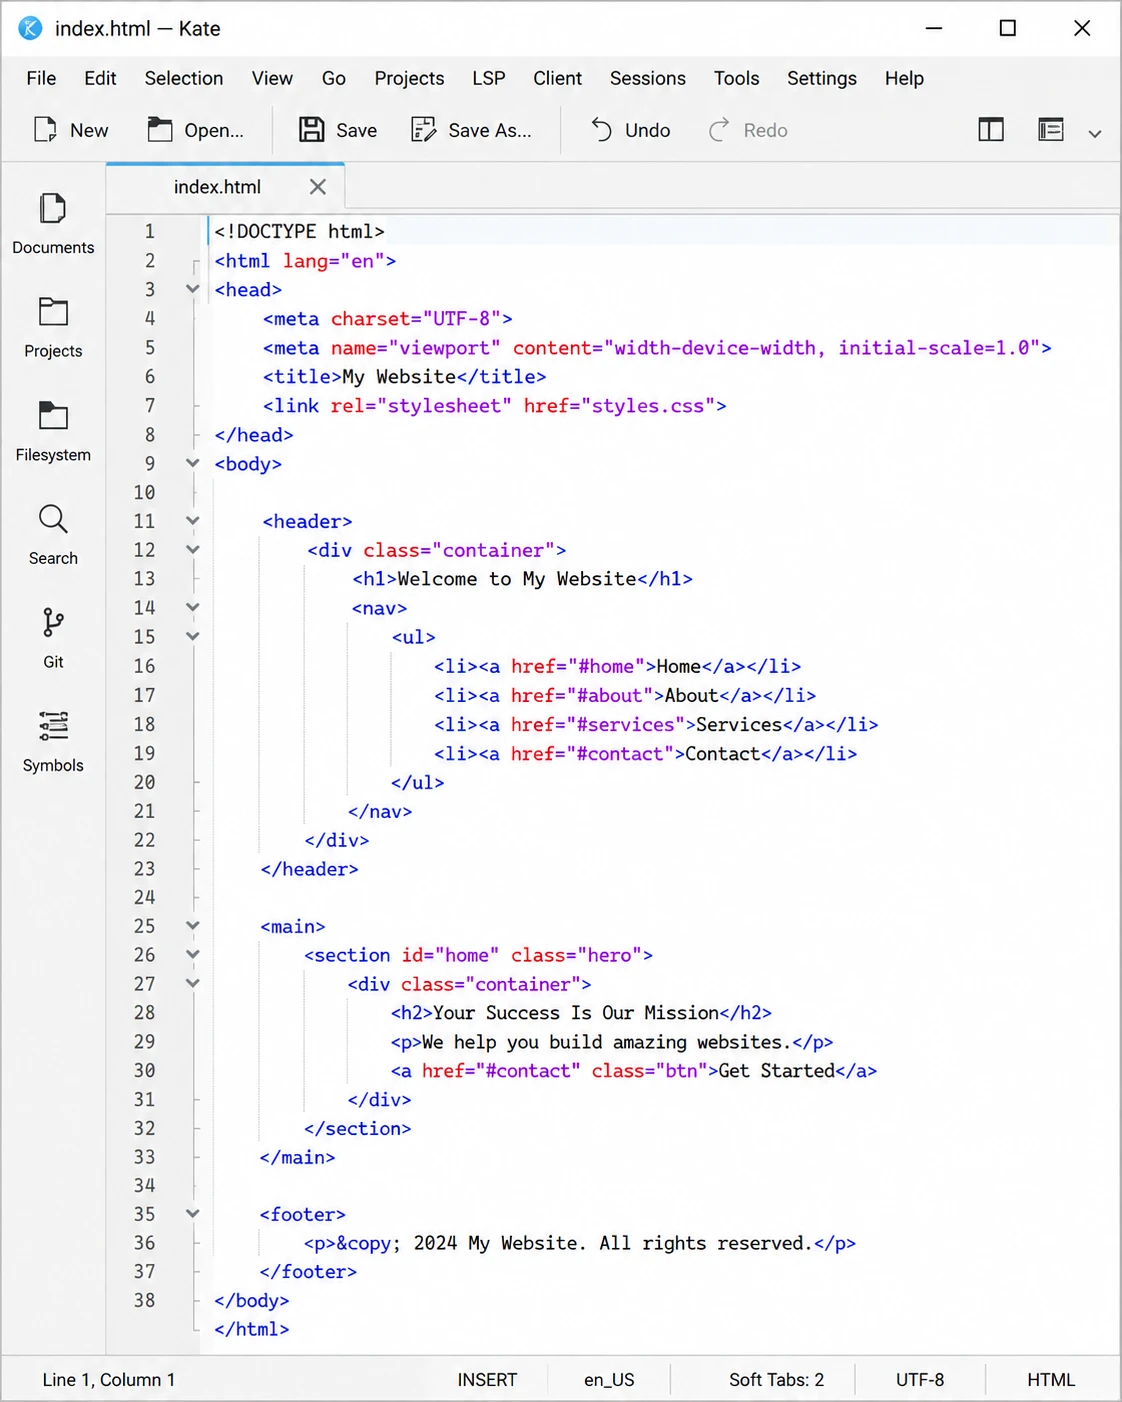Click line number 20 in the gutter
Screen dimensions: 1122x1402
pos(145,782)
